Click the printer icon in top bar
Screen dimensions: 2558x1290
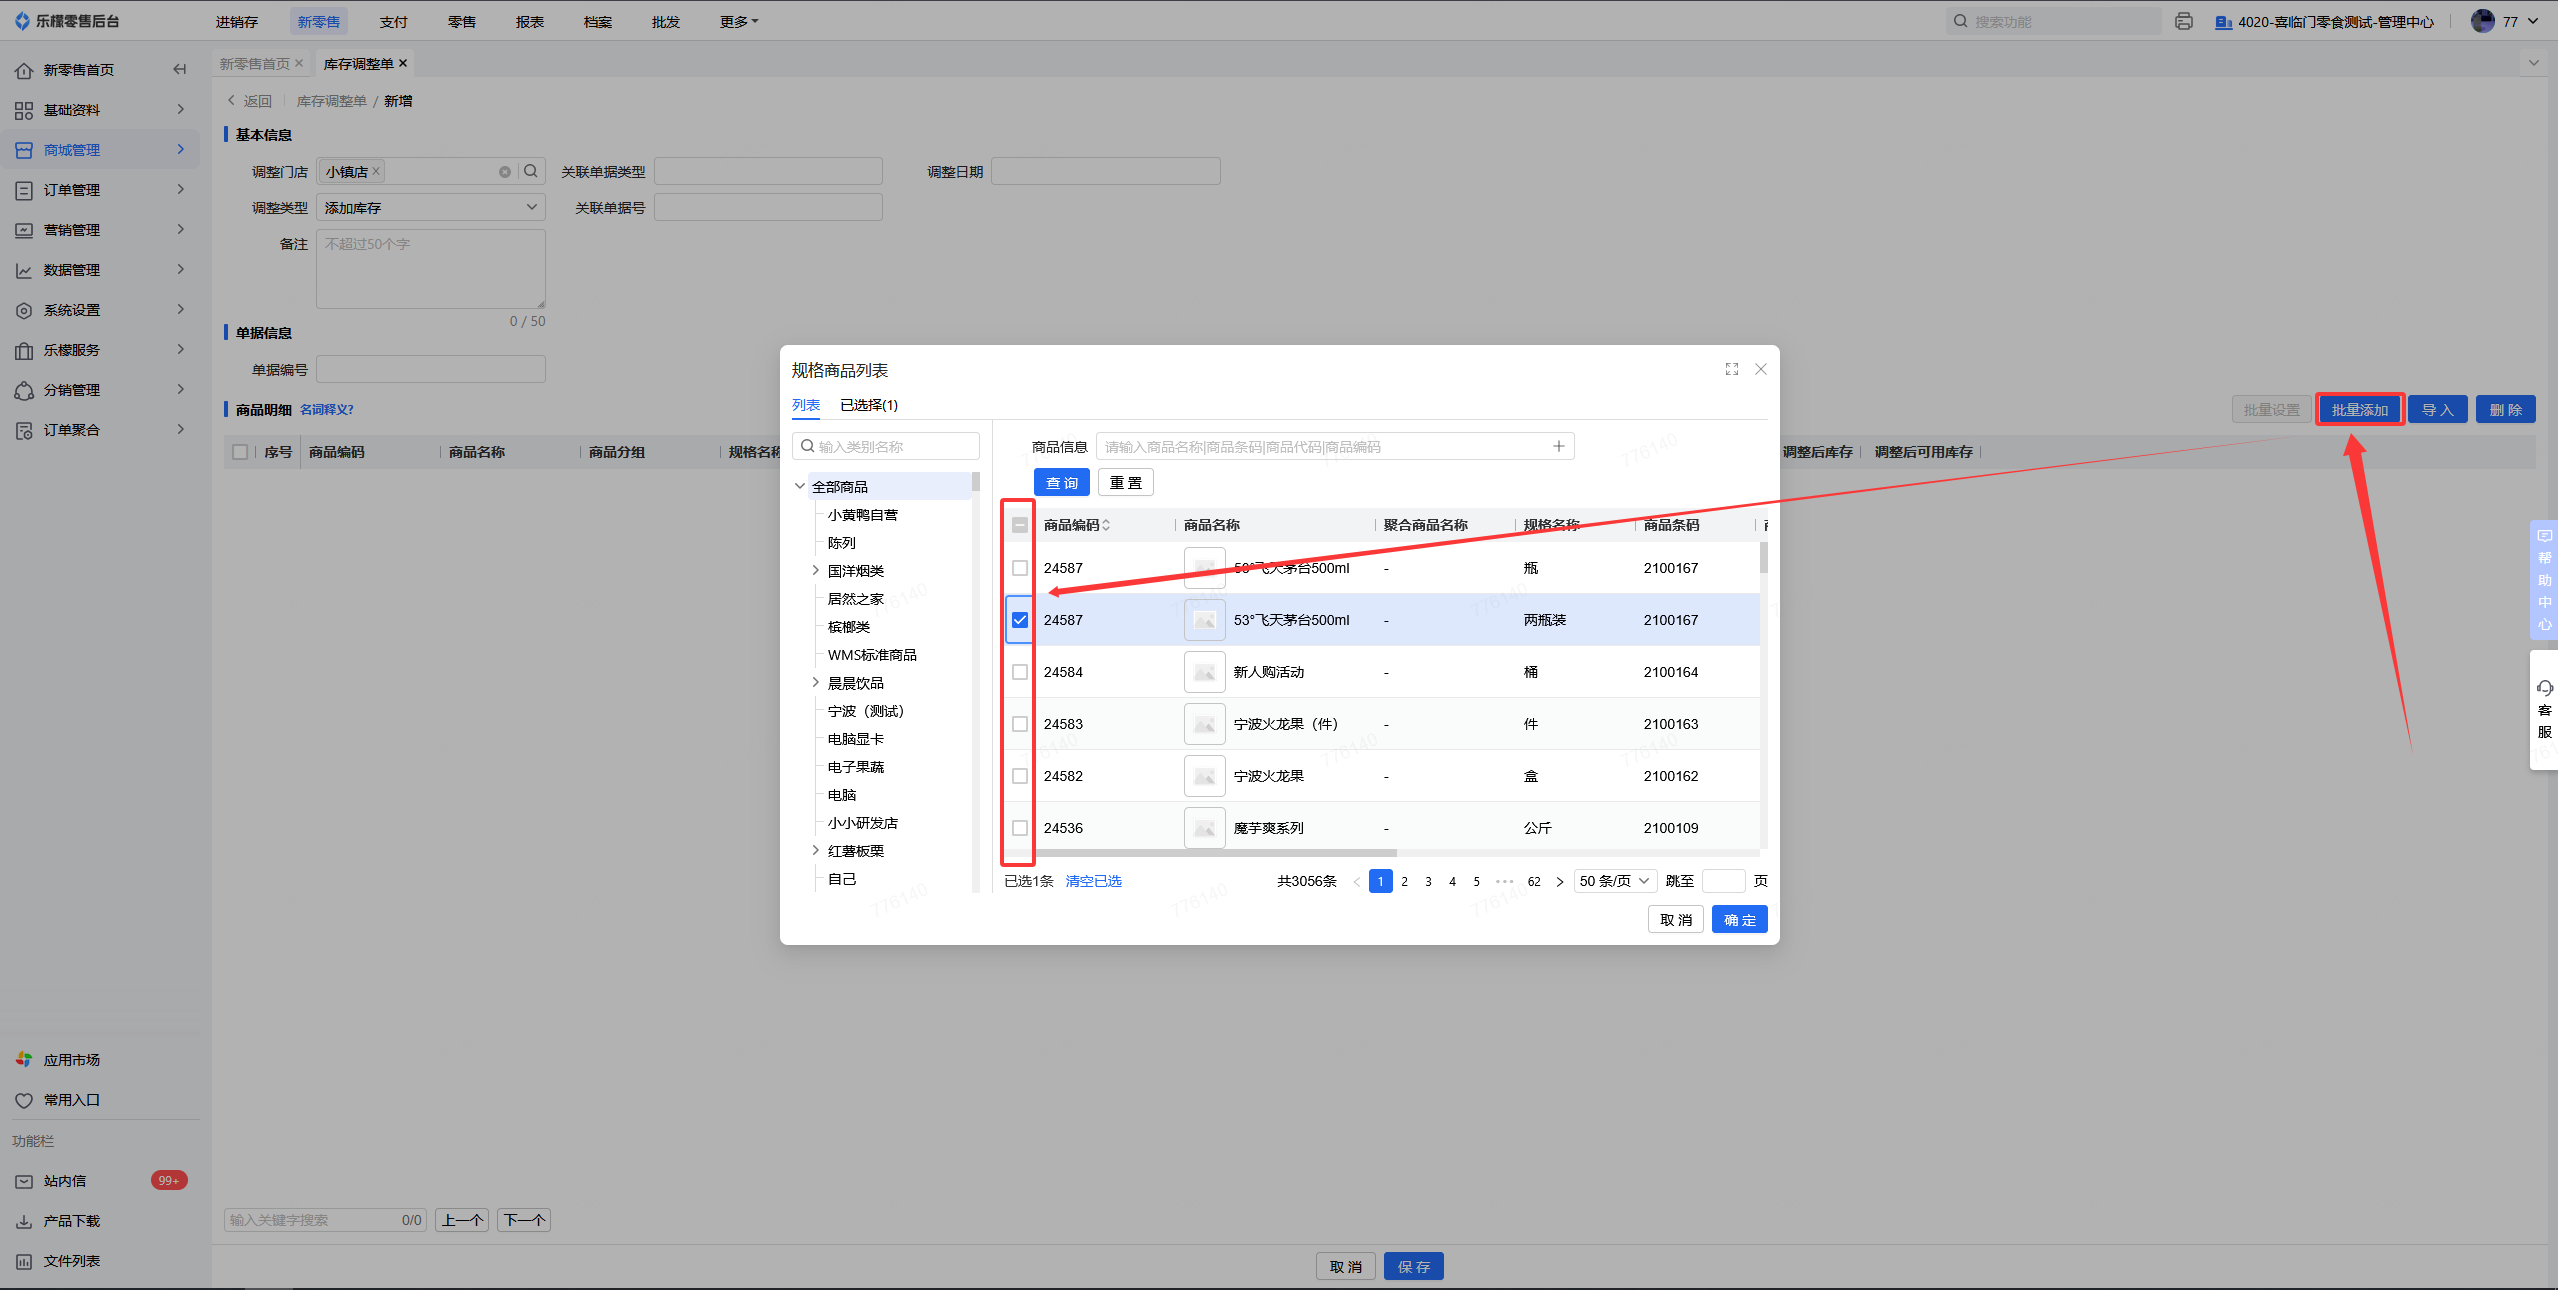2184,21
